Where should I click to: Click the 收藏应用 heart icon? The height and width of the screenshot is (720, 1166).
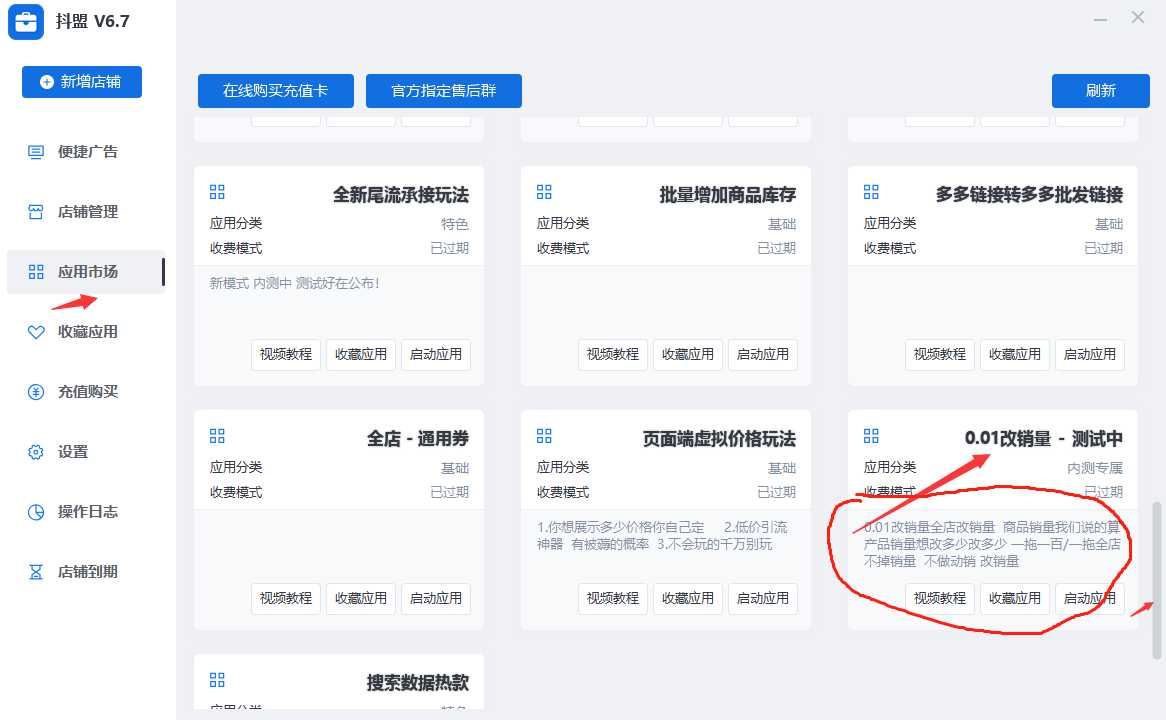point(36,332)
